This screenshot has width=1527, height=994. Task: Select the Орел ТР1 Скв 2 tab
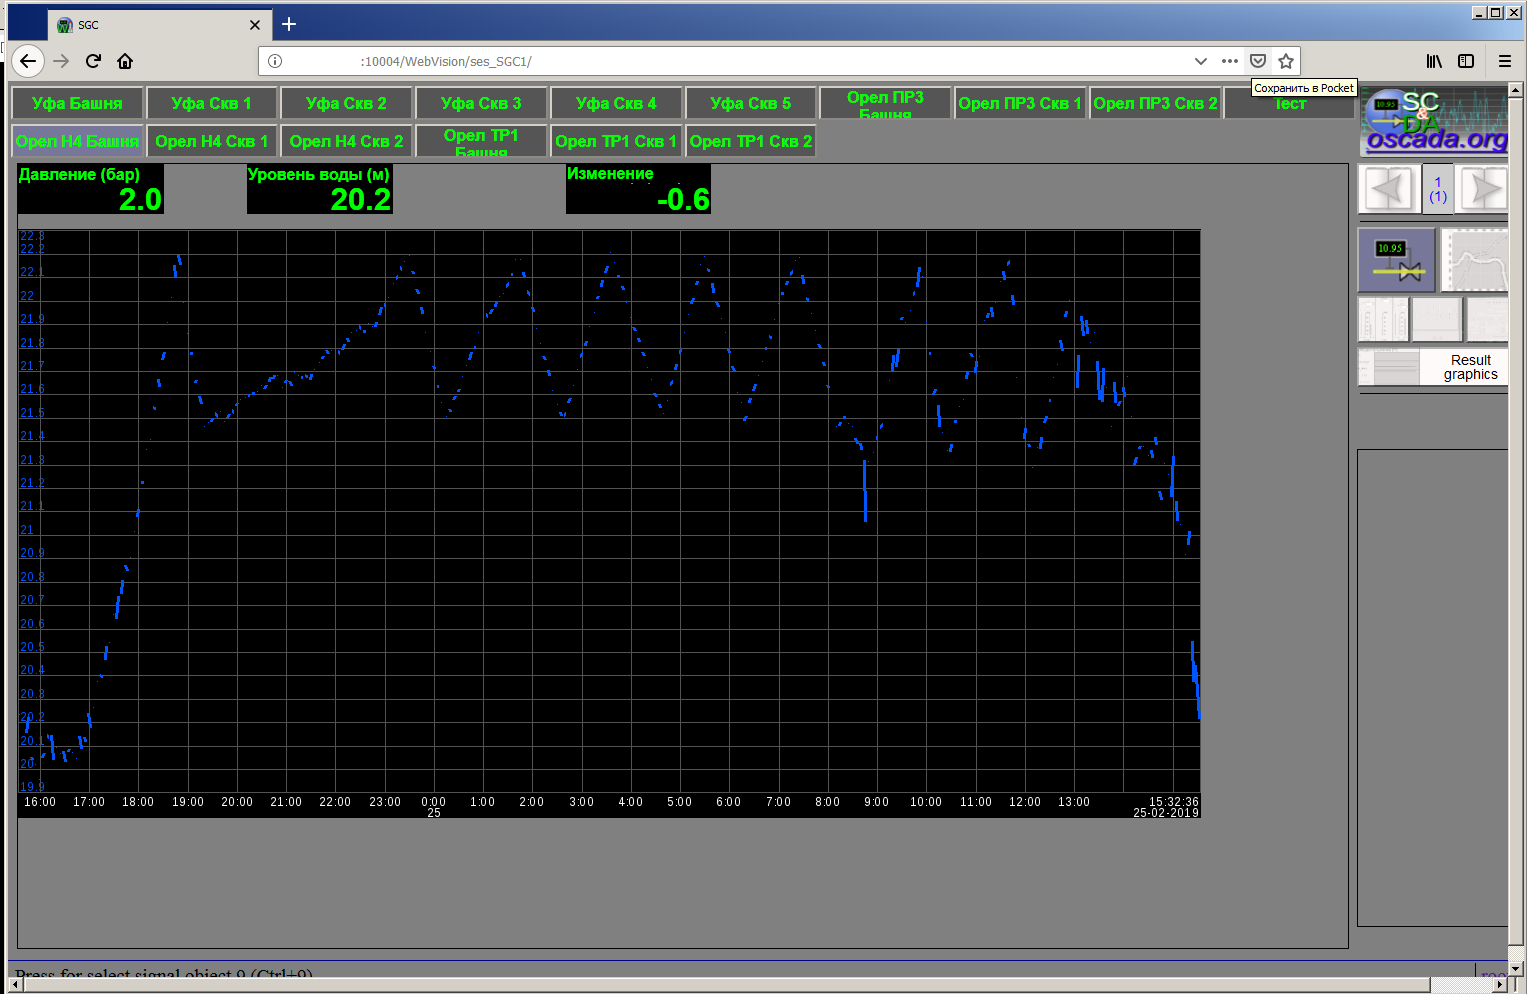click(x=750, y=141)
